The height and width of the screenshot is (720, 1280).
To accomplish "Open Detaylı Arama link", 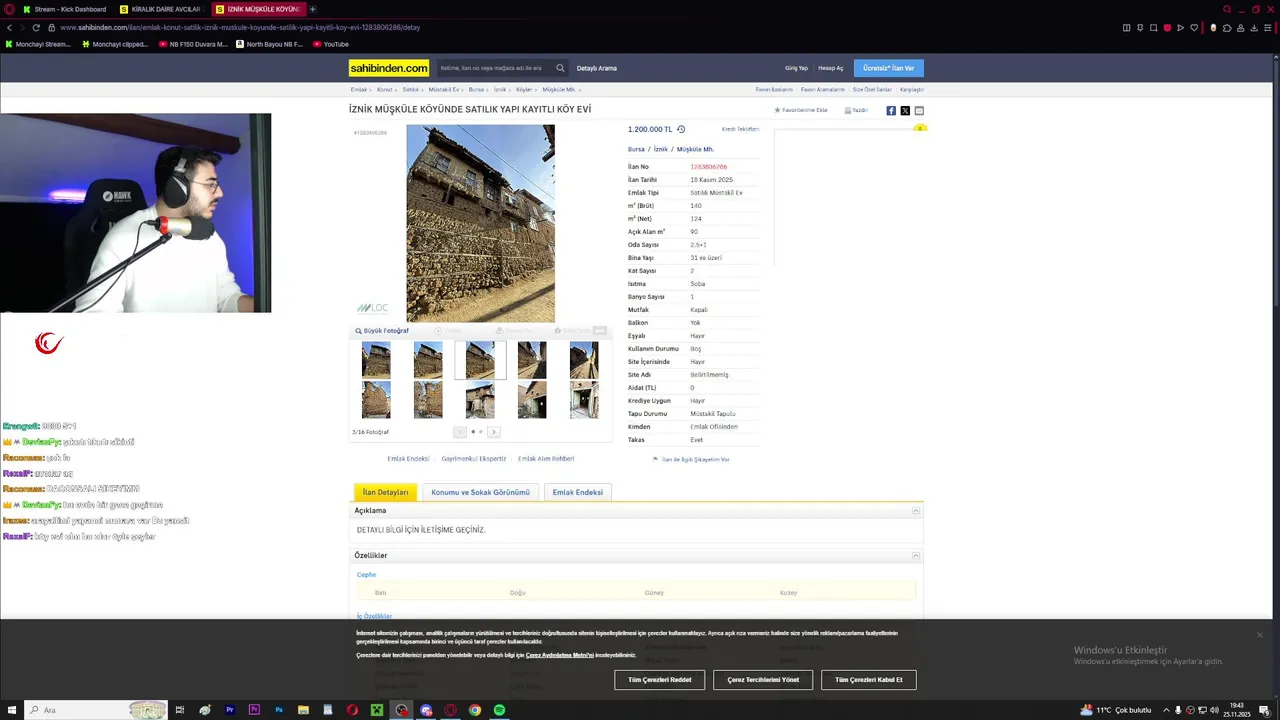I will pyautogui.click(x=597, y=68).
